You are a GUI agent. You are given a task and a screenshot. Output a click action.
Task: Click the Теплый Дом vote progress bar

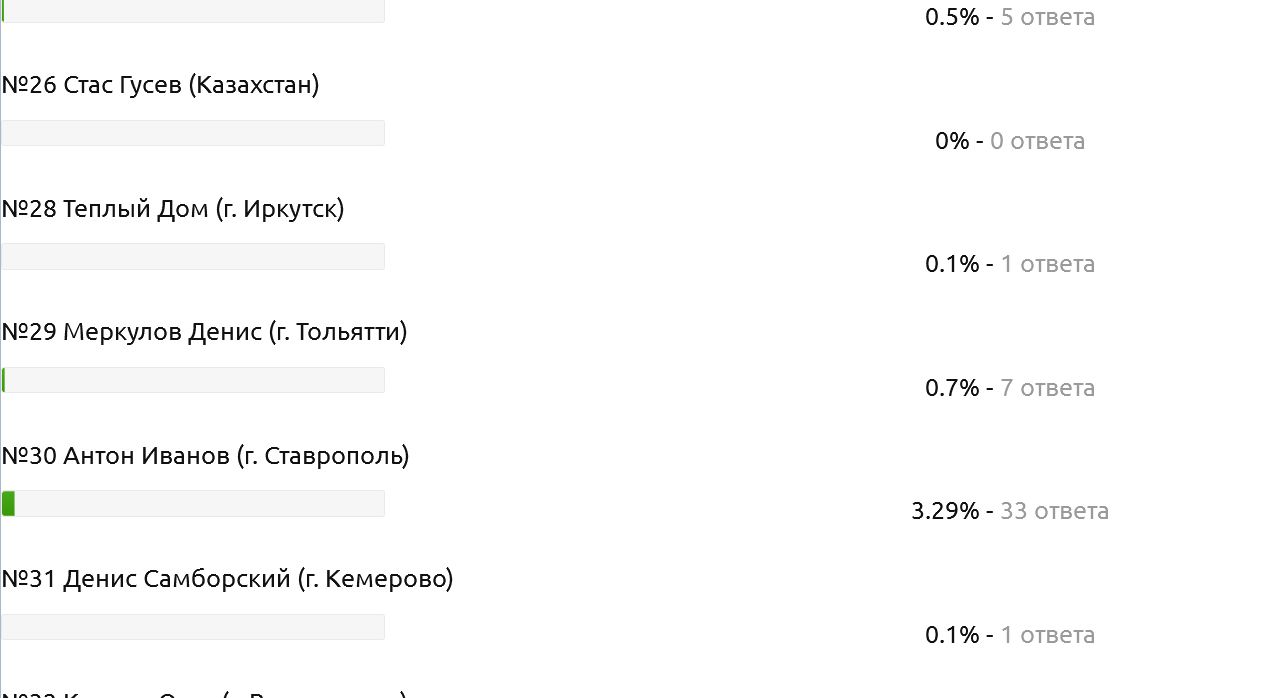193,257
